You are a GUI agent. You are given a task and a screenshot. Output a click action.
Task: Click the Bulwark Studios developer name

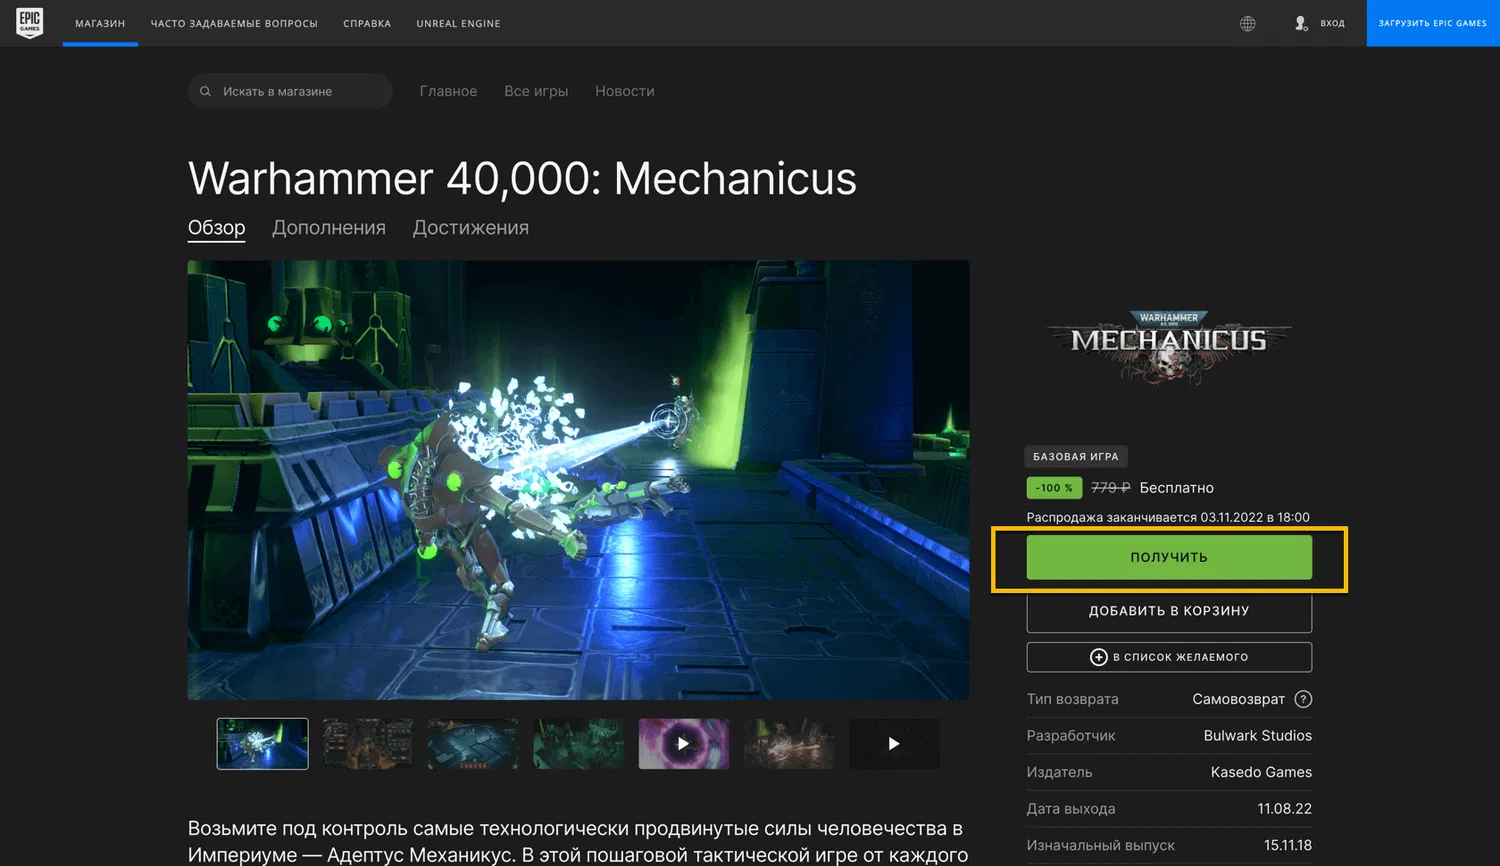(x=1258, y=736)
